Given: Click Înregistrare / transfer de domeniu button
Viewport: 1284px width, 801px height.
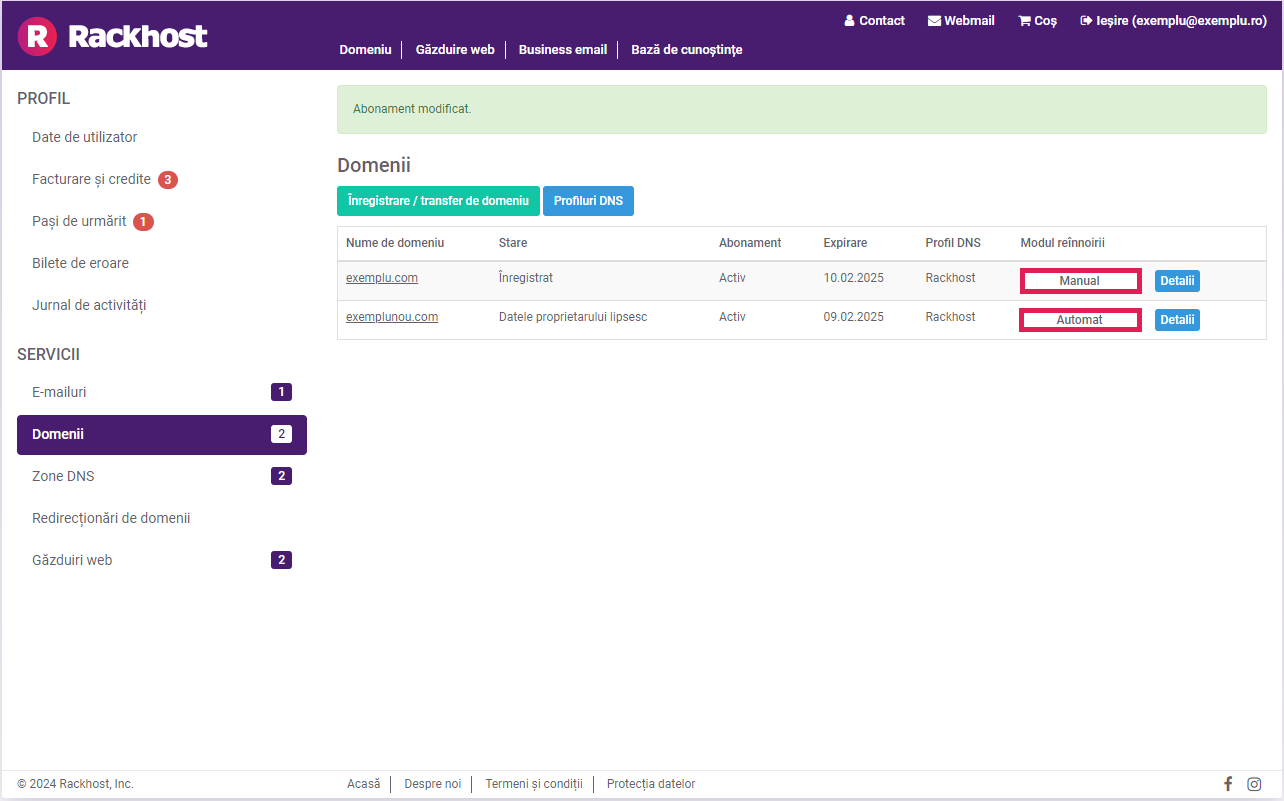Looking at the screenshot, I should pyautogui.click(x=438, y=201).
